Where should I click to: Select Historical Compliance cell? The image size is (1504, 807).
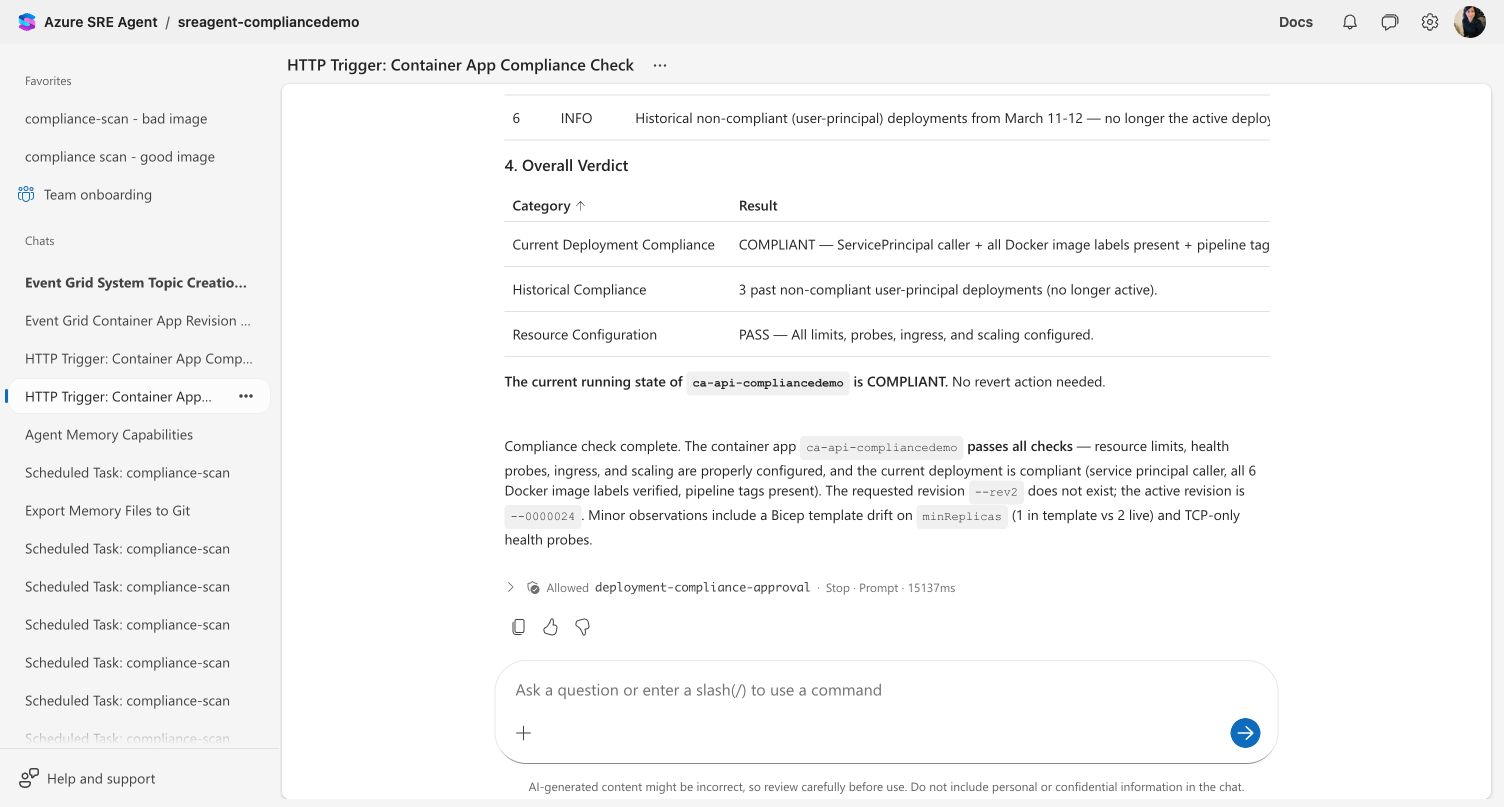coord(579,290)
